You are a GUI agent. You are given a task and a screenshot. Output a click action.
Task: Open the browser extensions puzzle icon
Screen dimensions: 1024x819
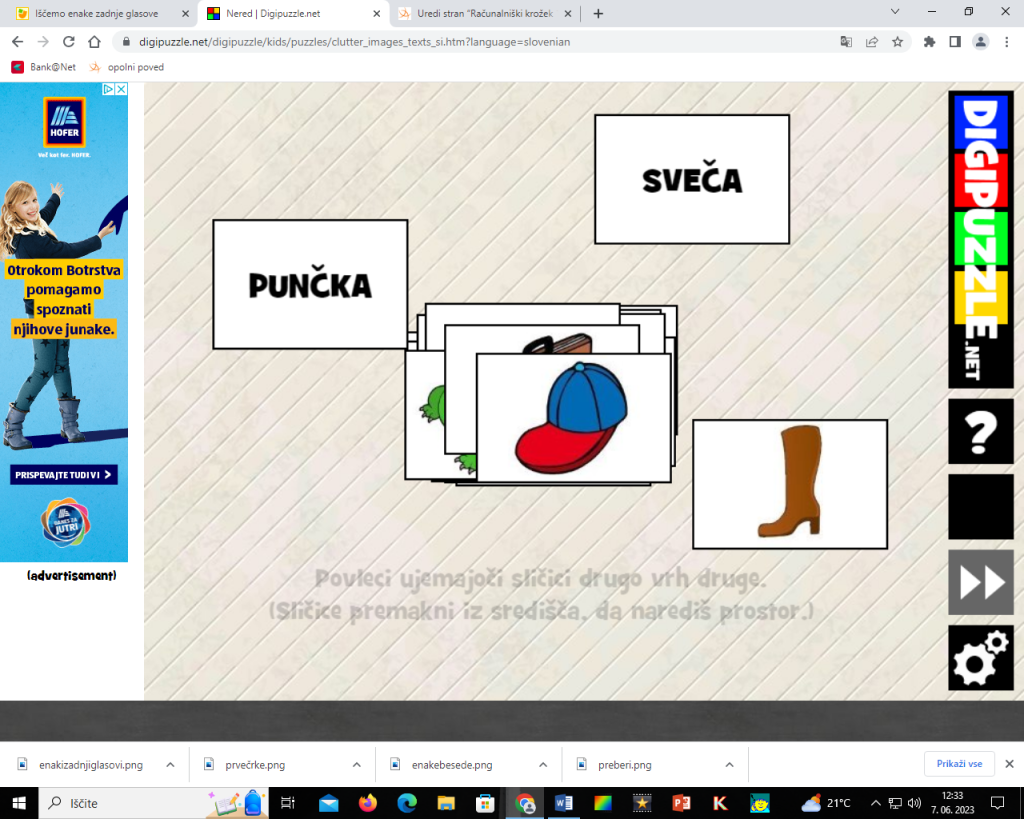point(929,42)
